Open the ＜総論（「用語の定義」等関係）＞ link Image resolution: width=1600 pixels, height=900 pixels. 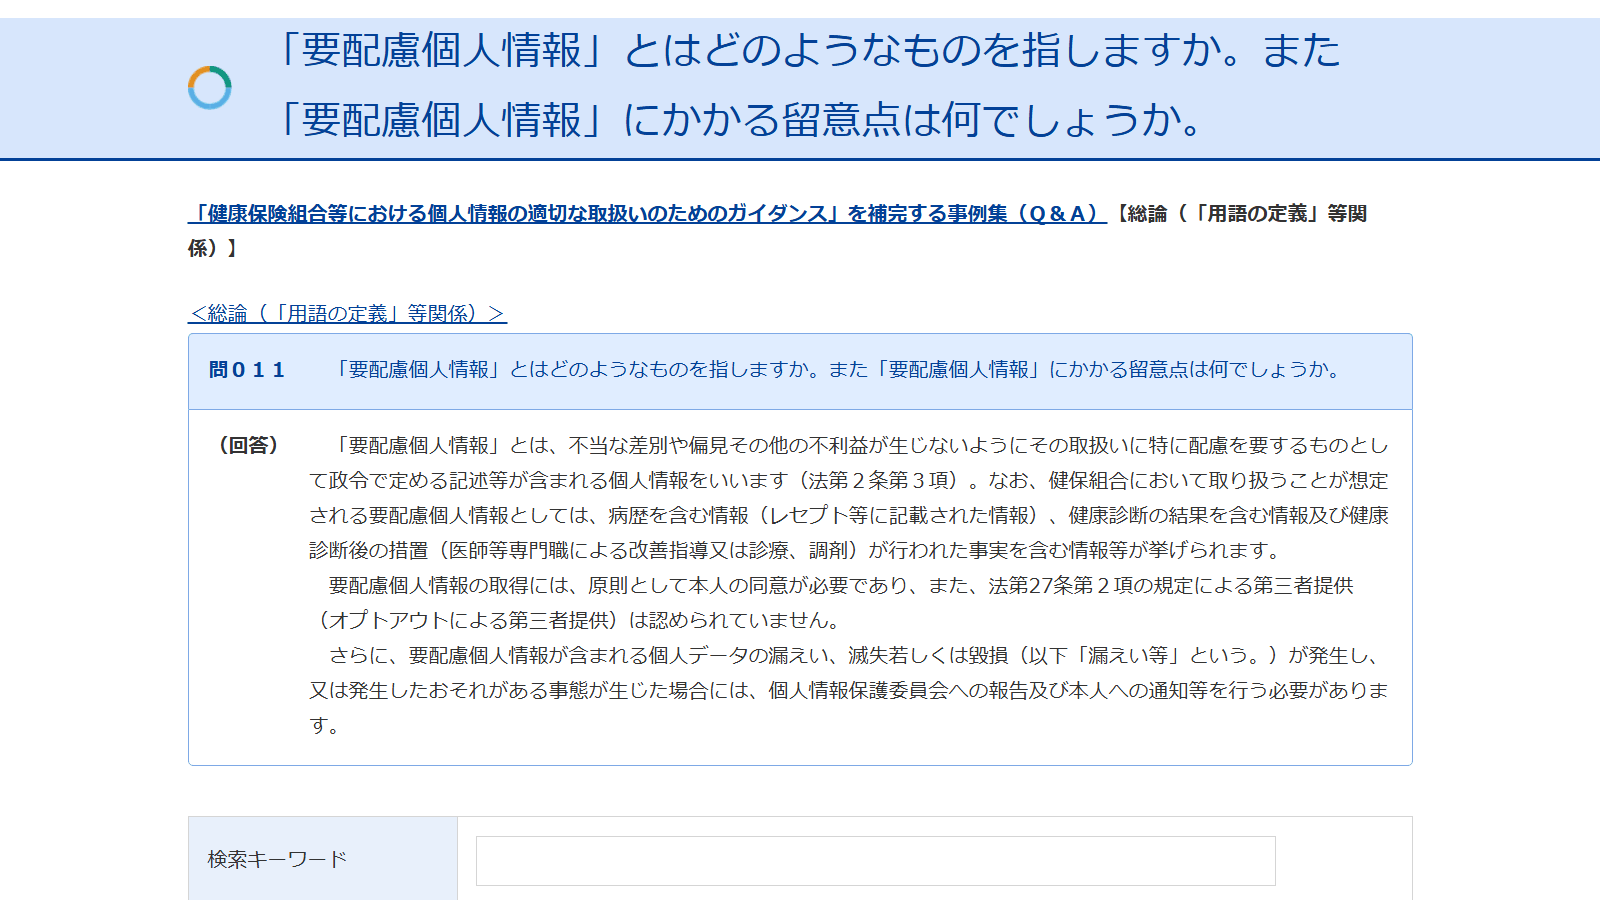click(x=347, y=314)
